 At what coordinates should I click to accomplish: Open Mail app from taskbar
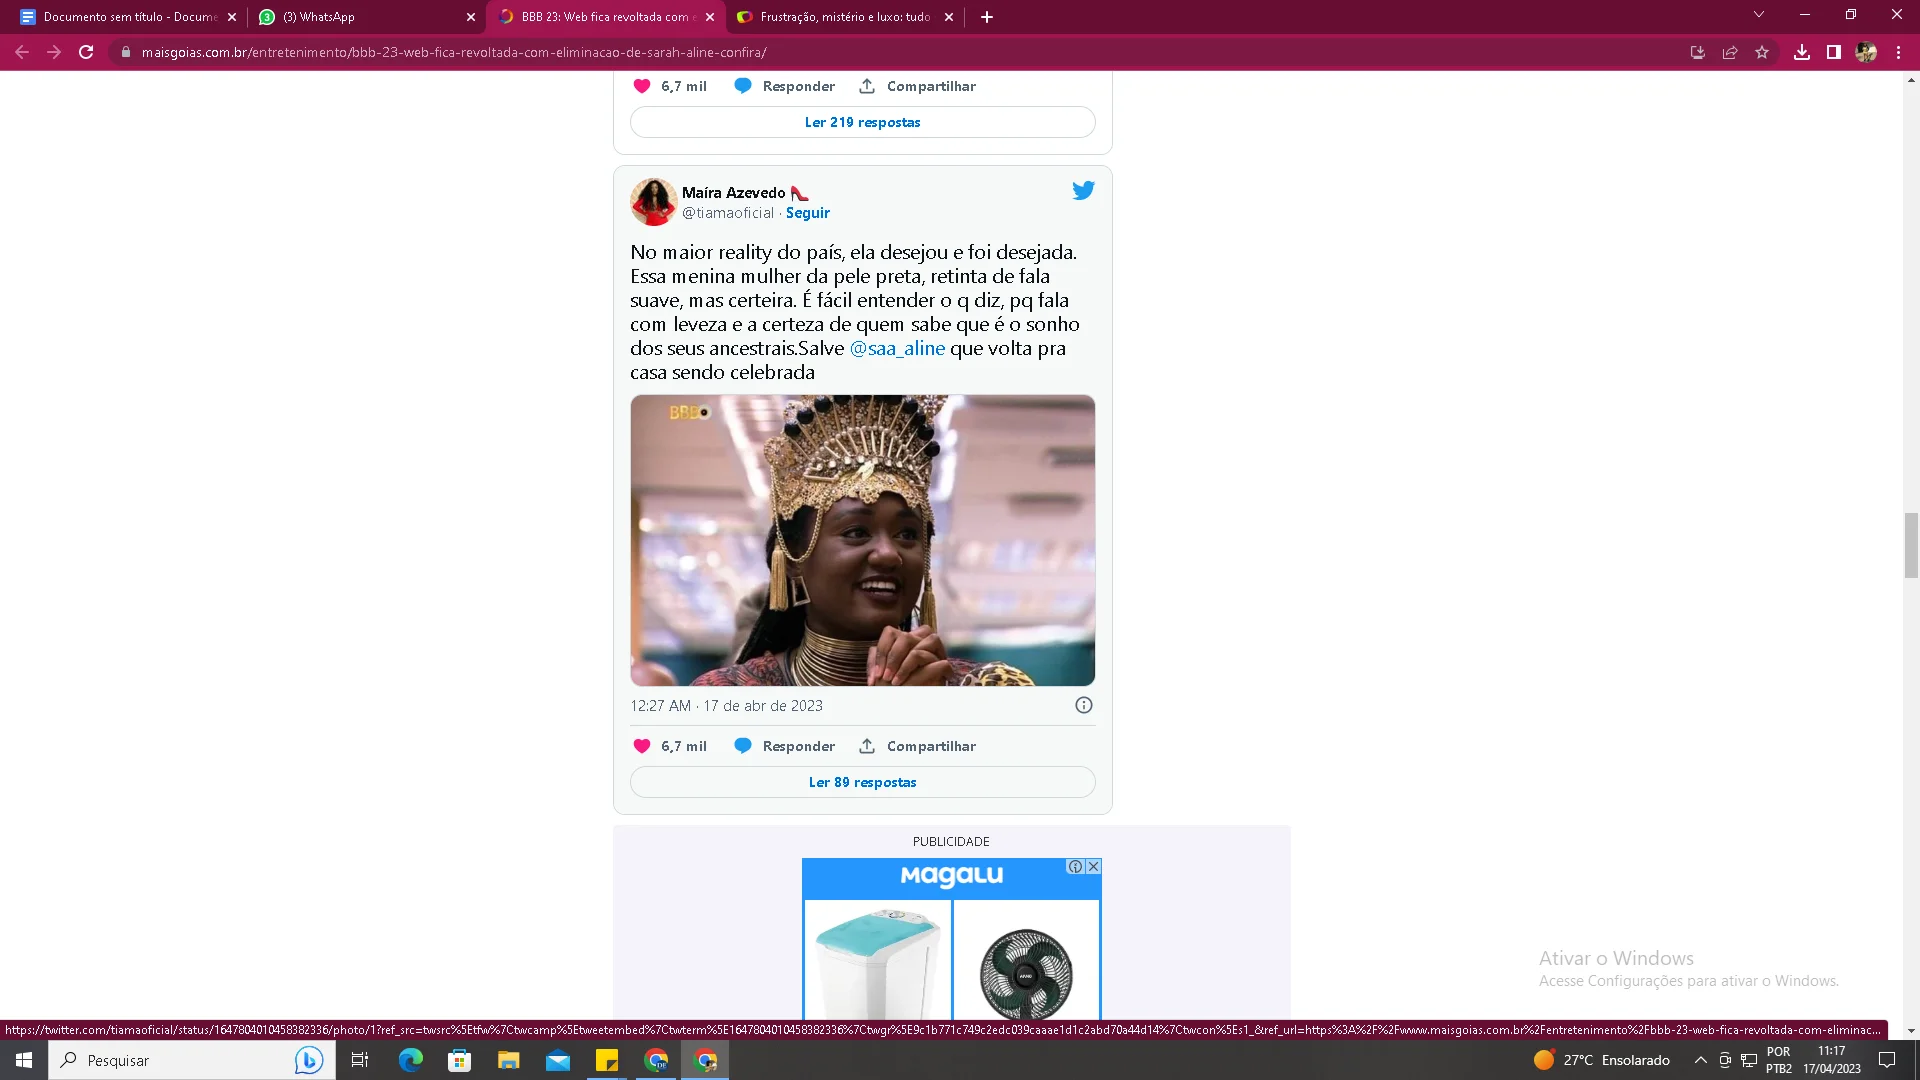[x=558, y=1060]
